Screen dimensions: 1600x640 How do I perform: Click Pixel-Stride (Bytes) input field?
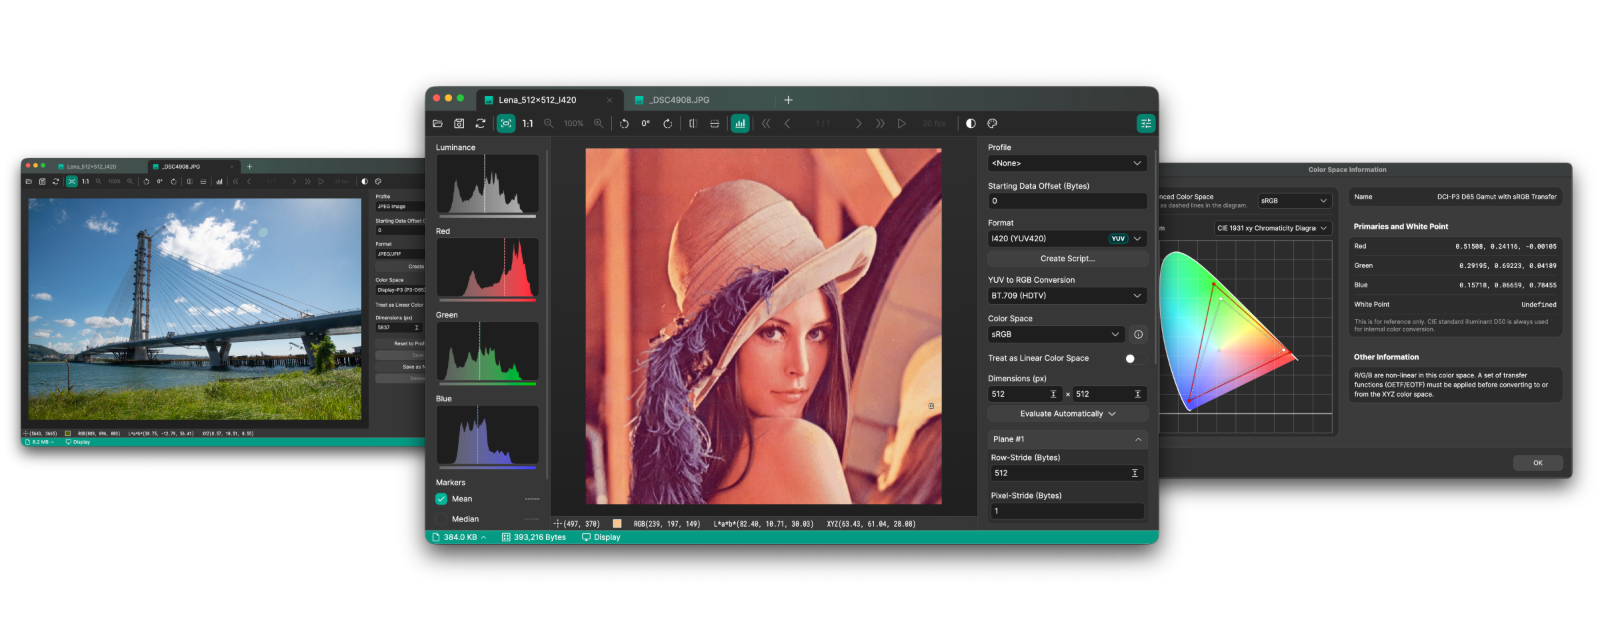[x=1067, y=511]
